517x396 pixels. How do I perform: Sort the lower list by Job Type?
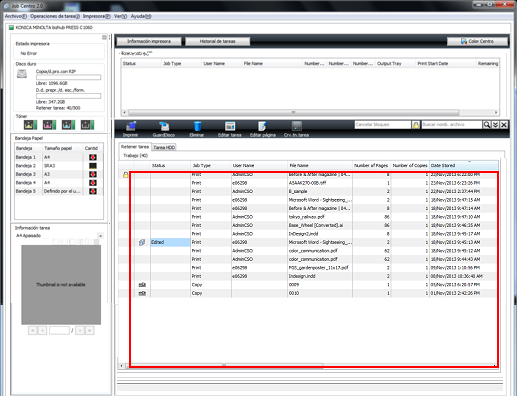(x=211, y=165)
